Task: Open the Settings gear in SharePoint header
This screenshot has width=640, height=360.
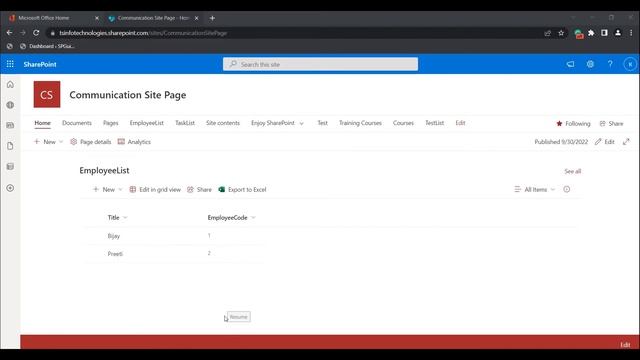Action: coord(590,64)
